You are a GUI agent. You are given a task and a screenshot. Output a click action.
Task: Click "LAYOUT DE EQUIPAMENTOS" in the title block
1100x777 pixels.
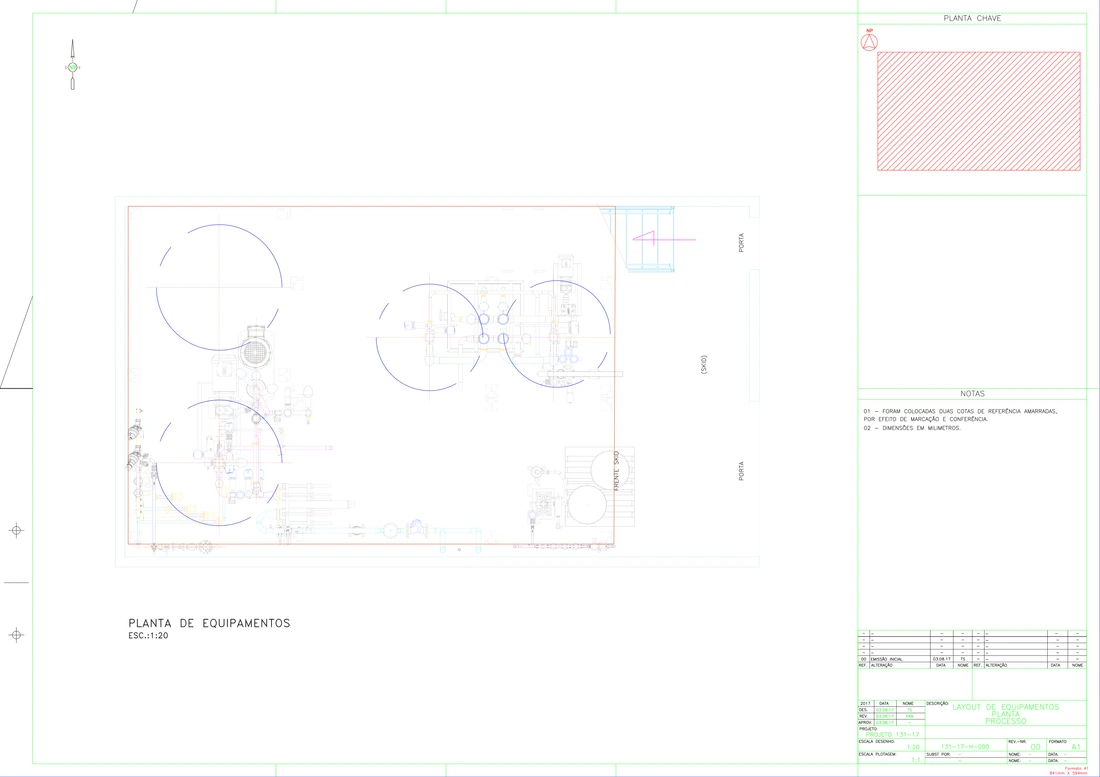pos(1006,707)
